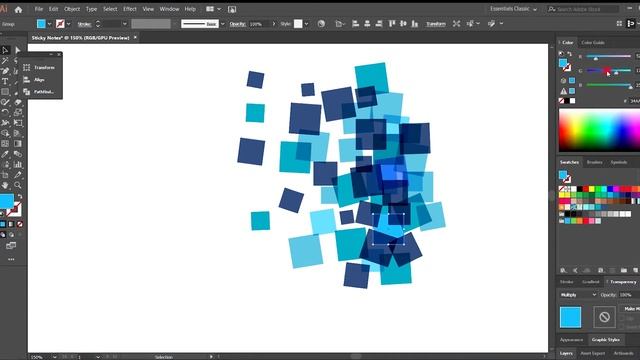The height and width of the screenshot is (360, 640).
Task: Open the Object menu
Action: pyautogui.click(x=72, y=9)
